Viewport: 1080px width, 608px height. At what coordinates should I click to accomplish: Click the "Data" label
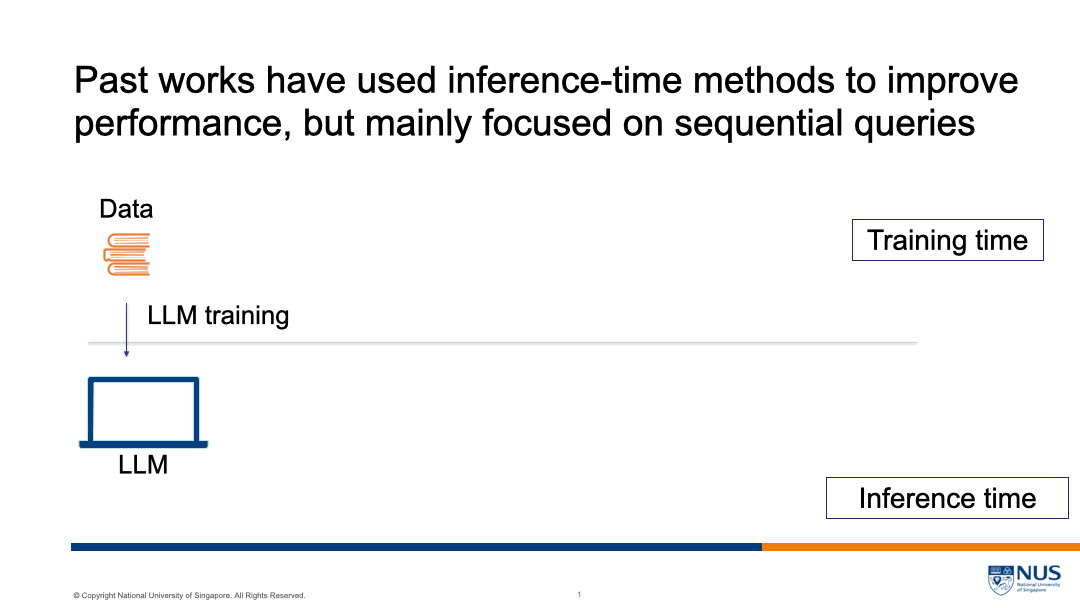126,209
